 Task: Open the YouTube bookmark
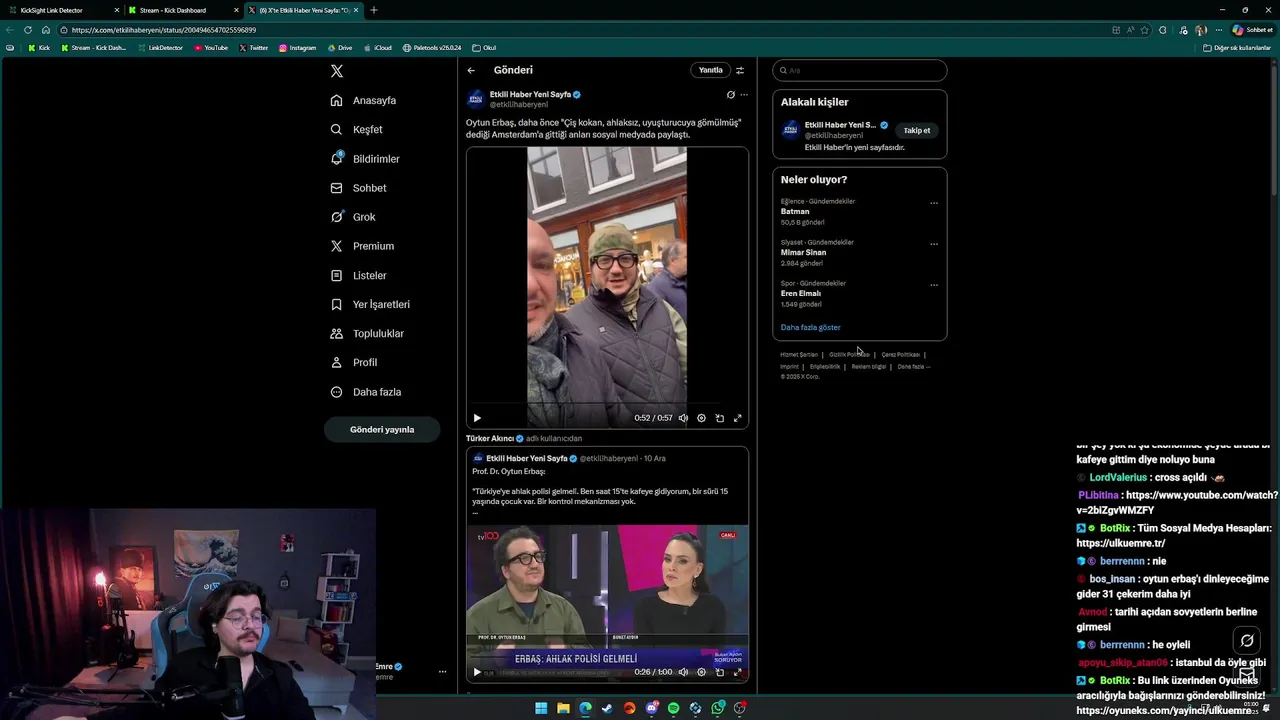coord(211,48)
